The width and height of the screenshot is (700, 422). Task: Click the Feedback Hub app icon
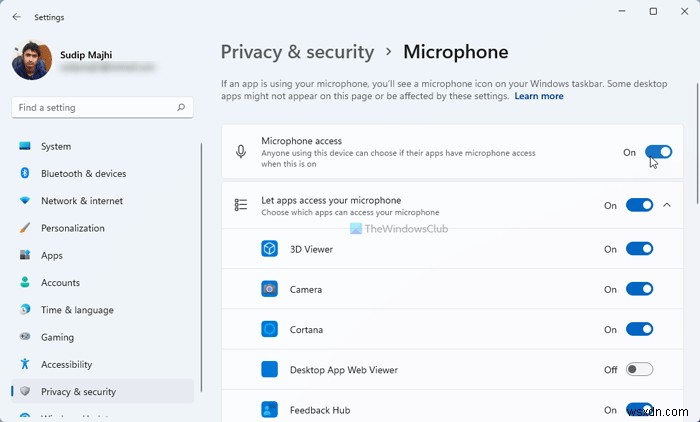(269, 409)
